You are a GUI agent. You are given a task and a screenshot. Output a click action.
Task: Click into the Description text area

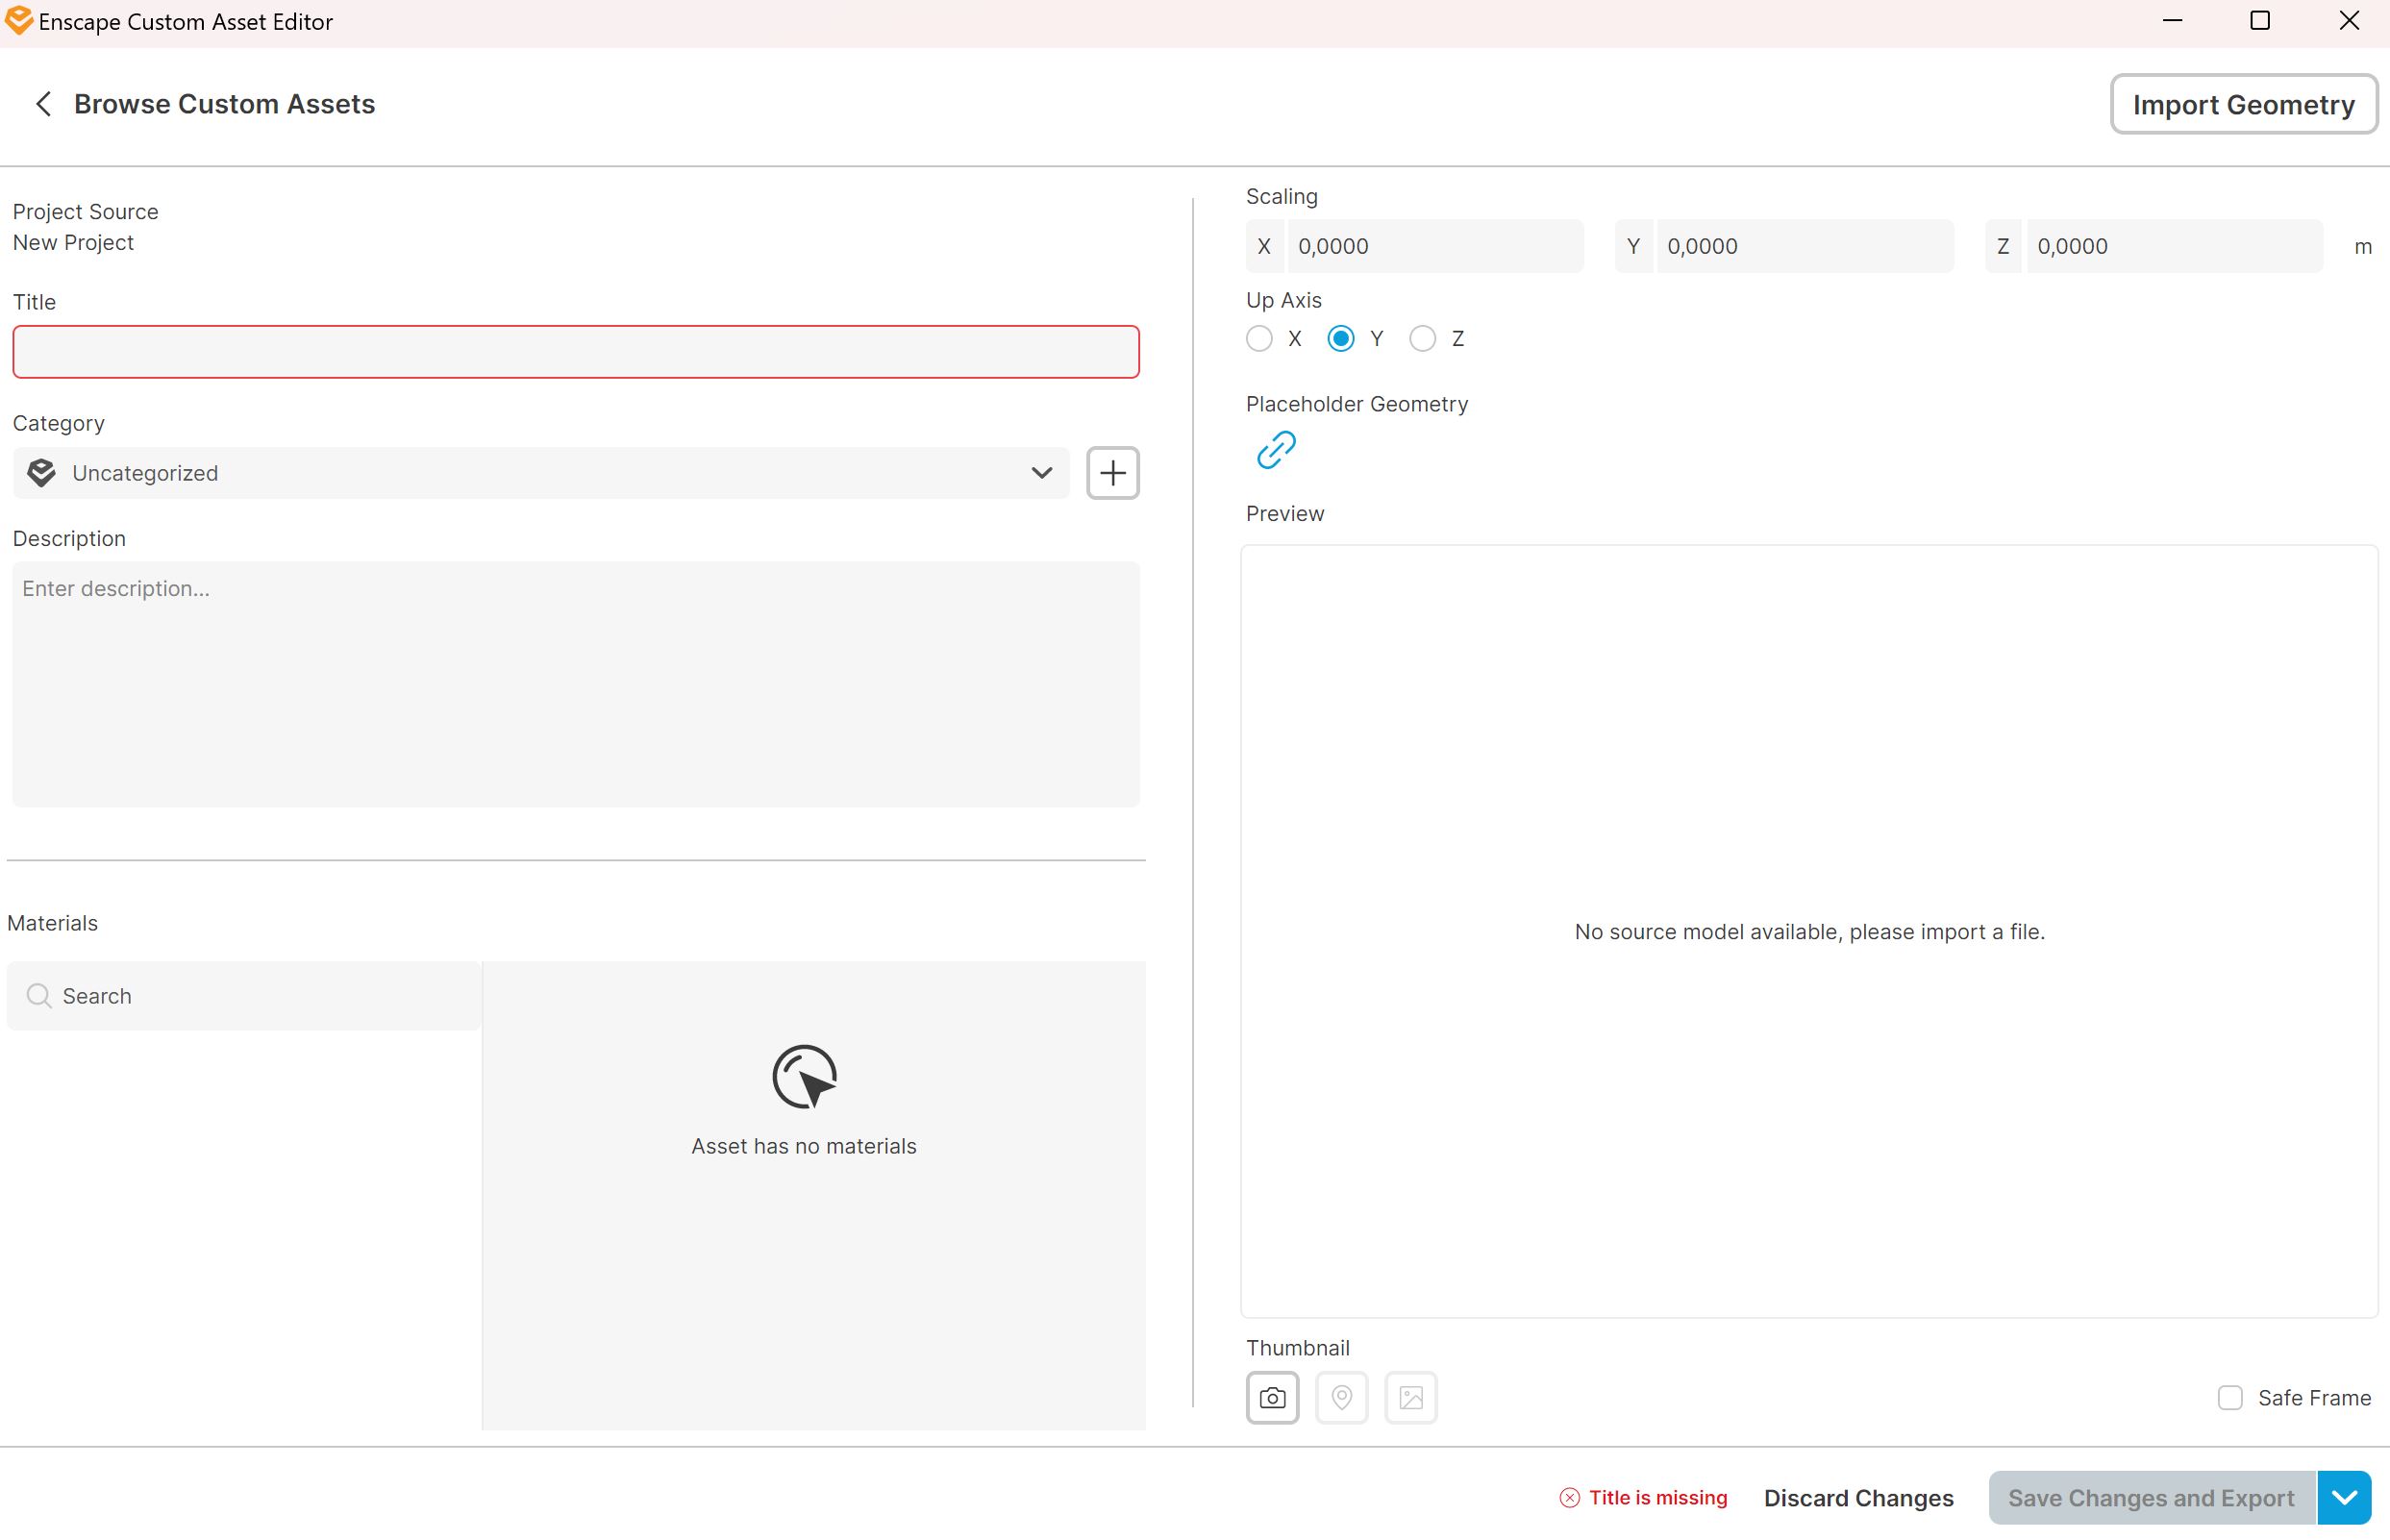(x=576, y=684)
